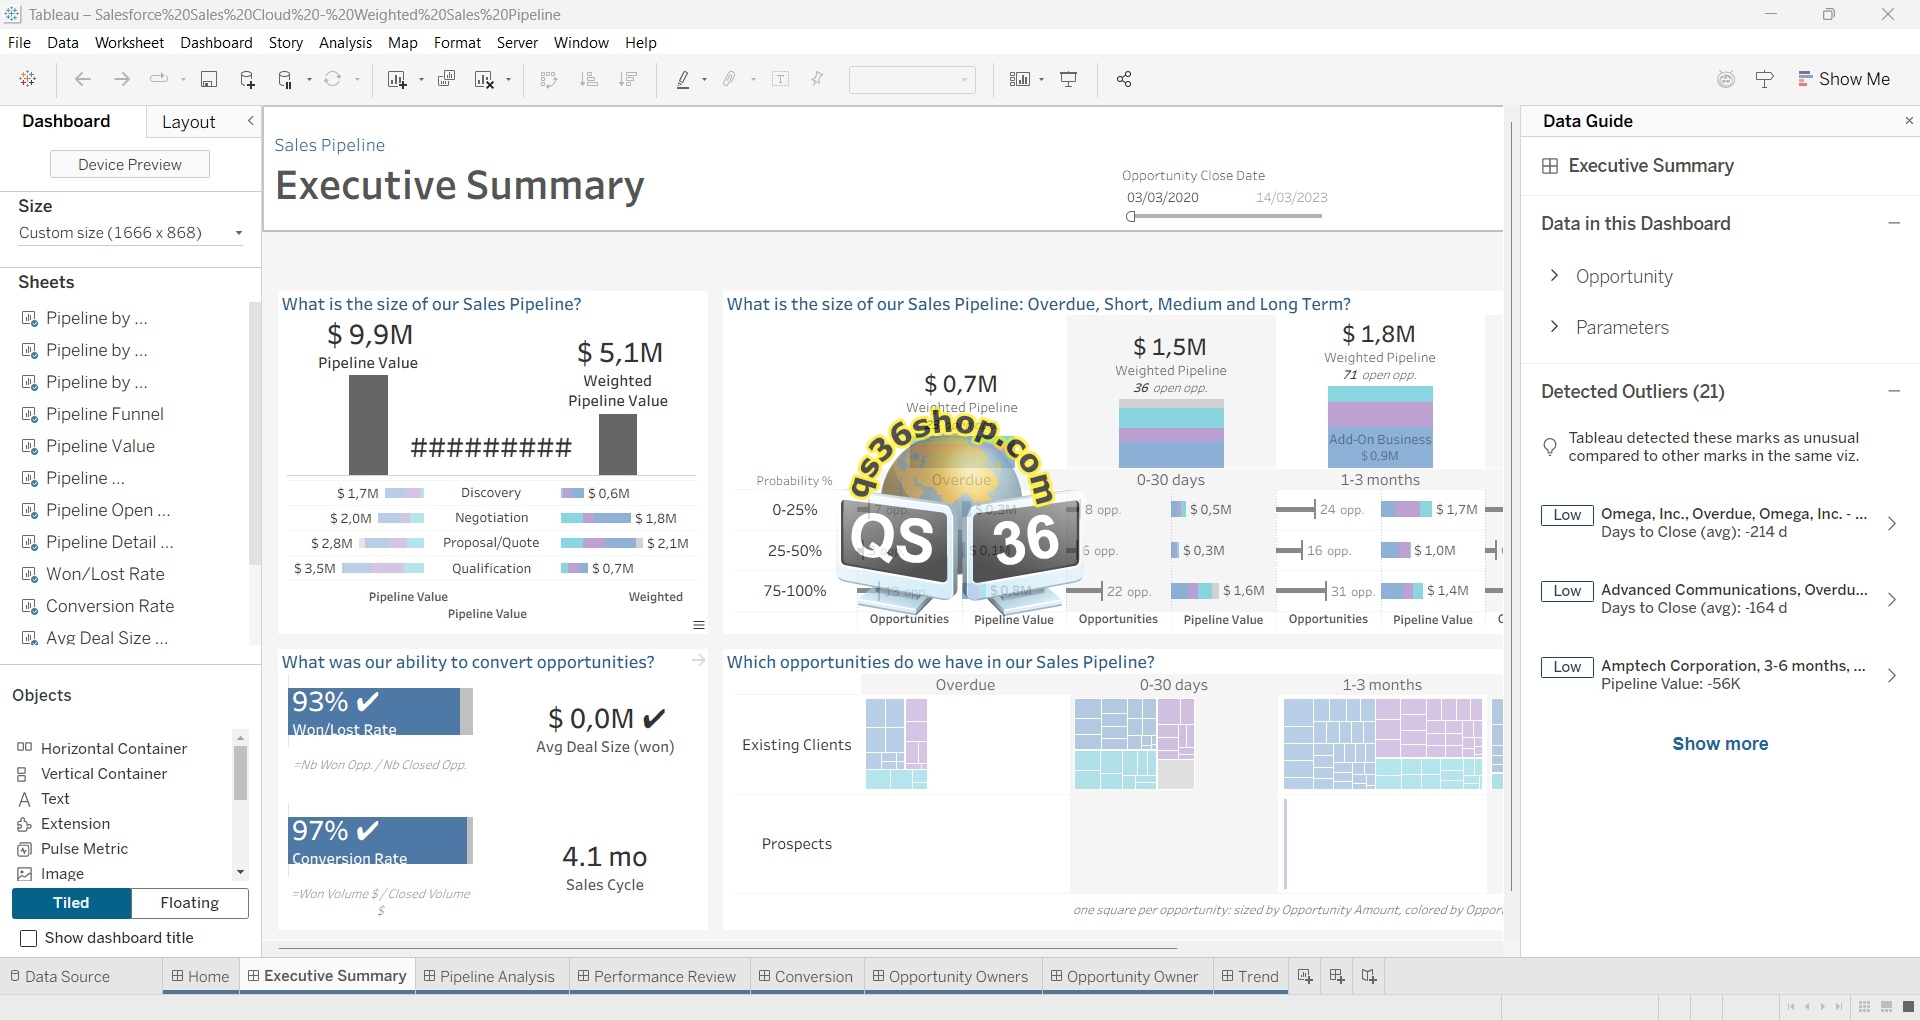Click Show more under Detected Outliers

(x=1720, y=744)
